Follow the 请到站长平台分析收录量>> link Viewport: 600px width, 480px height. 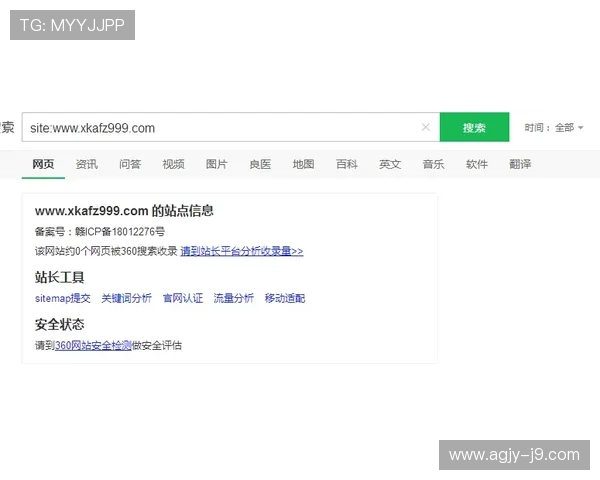coord(242,251)
